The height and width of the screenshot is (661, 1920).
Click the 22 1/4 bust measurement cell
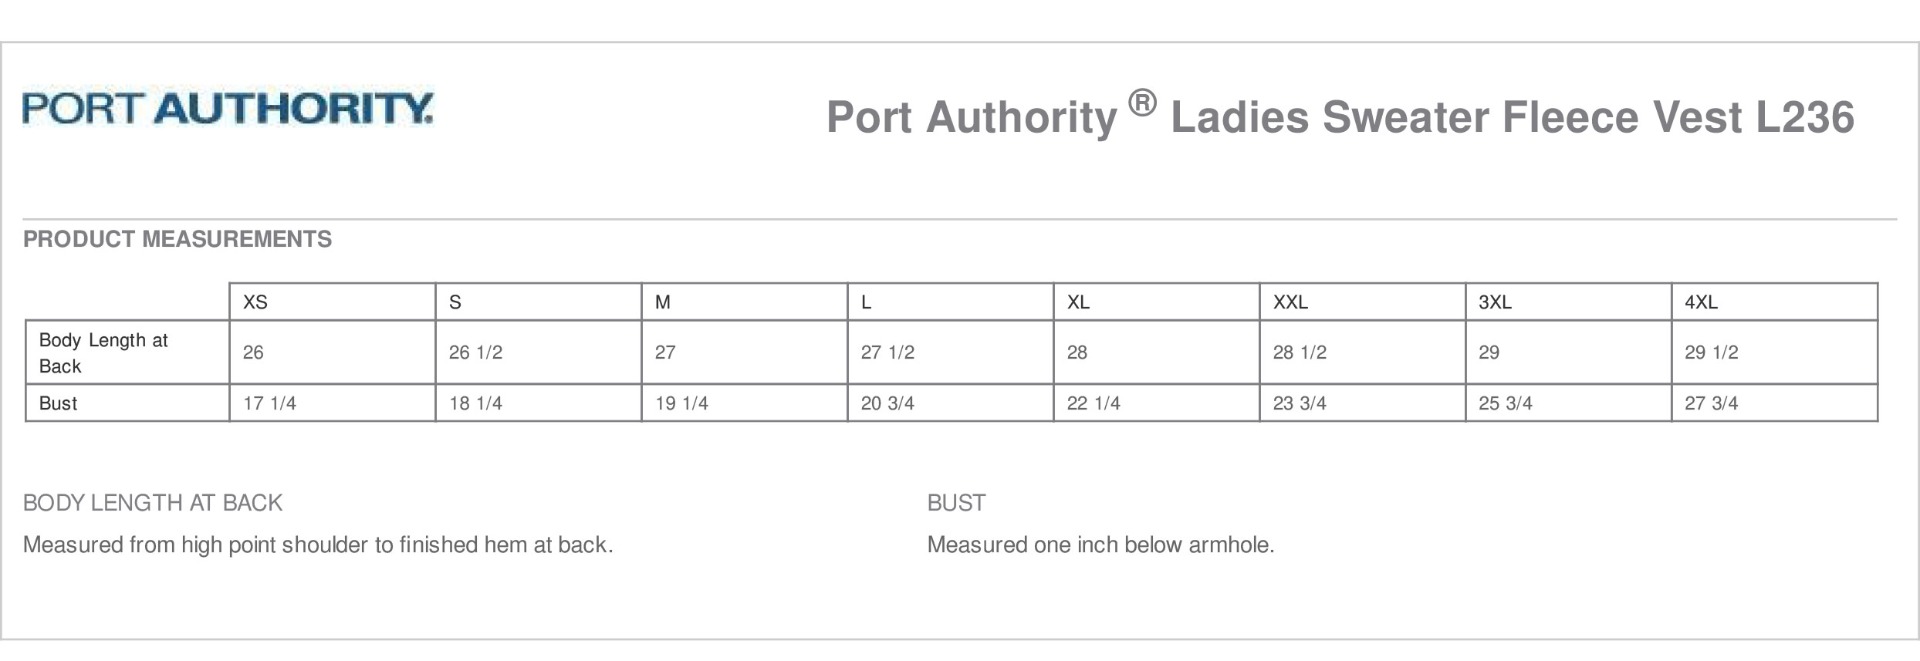click(x=1094, y=403)
